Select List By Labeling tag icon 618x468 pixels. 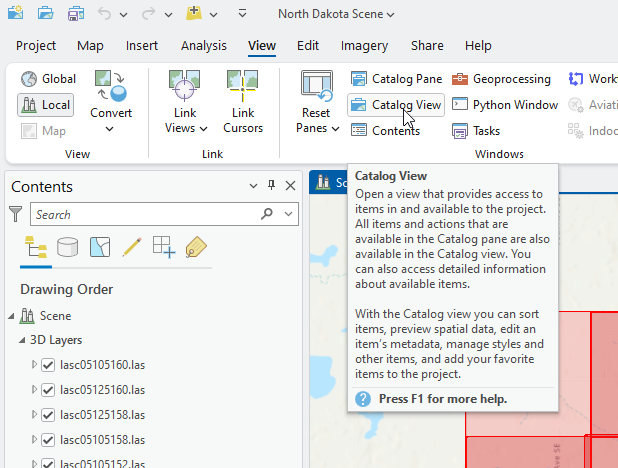point(196,247)
